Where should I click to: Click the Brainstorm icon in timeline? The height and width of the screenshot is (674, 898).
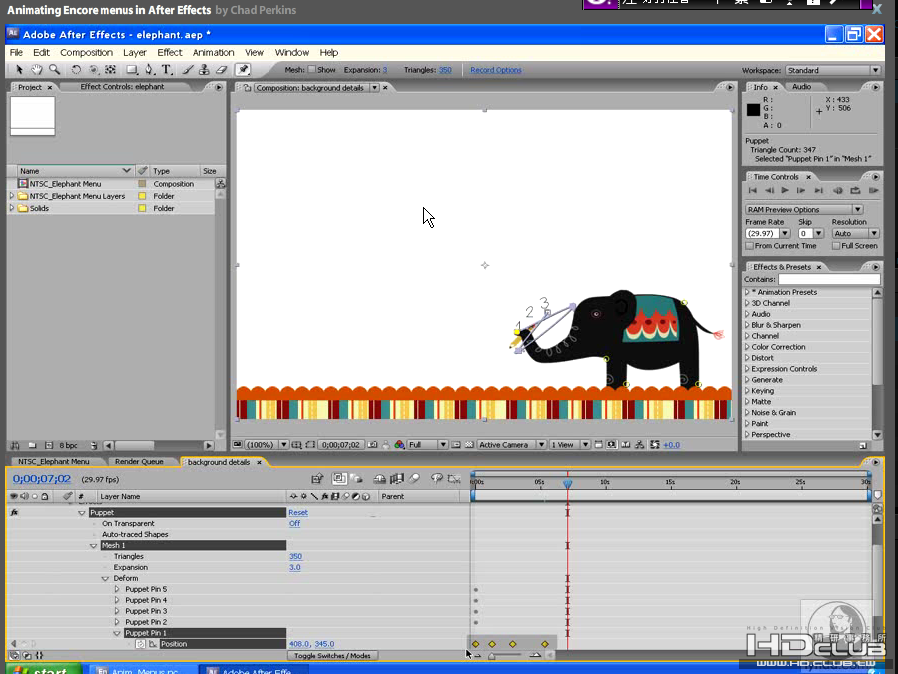(437, 479)
